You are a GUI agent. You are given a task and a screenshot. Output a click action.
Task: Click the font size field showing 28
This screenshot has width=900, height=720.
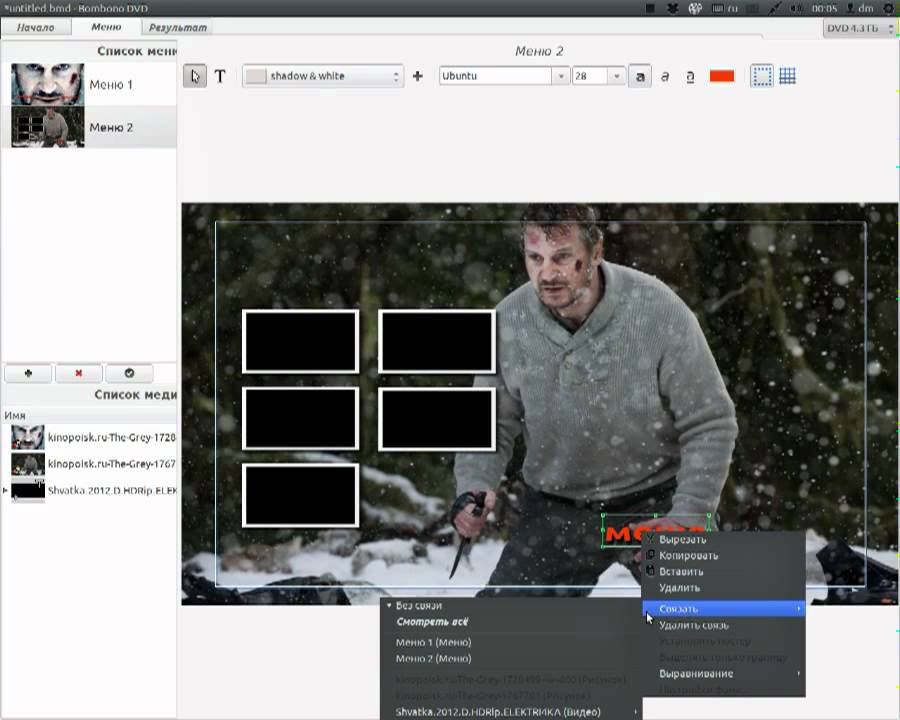pos(589,76)
